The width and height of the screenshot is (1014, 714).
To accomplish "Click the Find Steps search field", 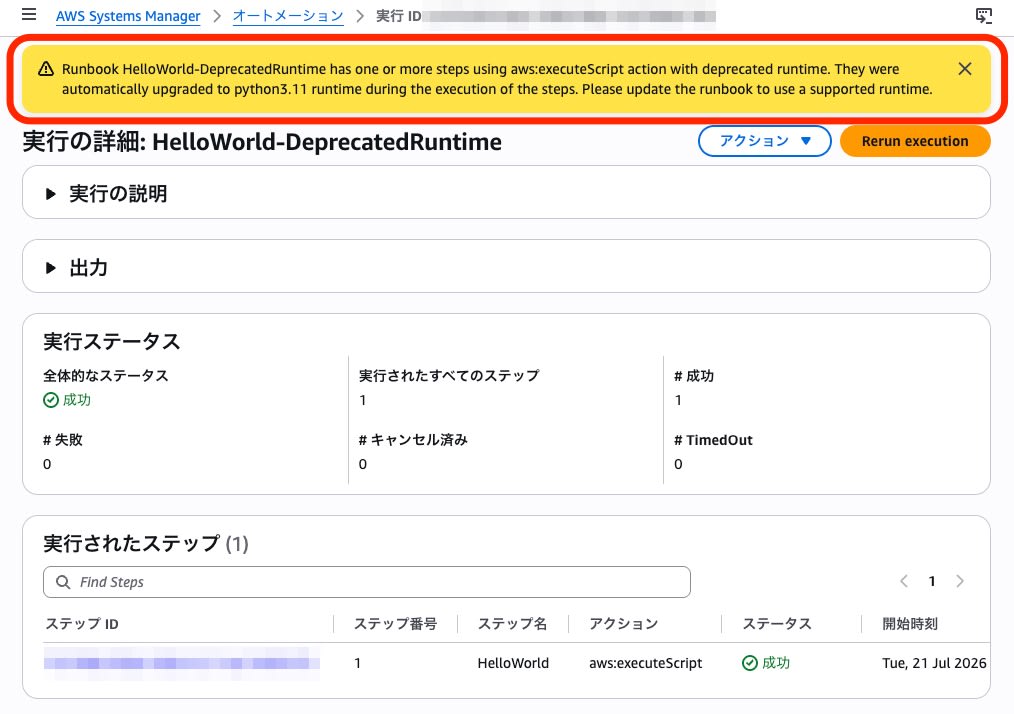I will tap(367, 582).
